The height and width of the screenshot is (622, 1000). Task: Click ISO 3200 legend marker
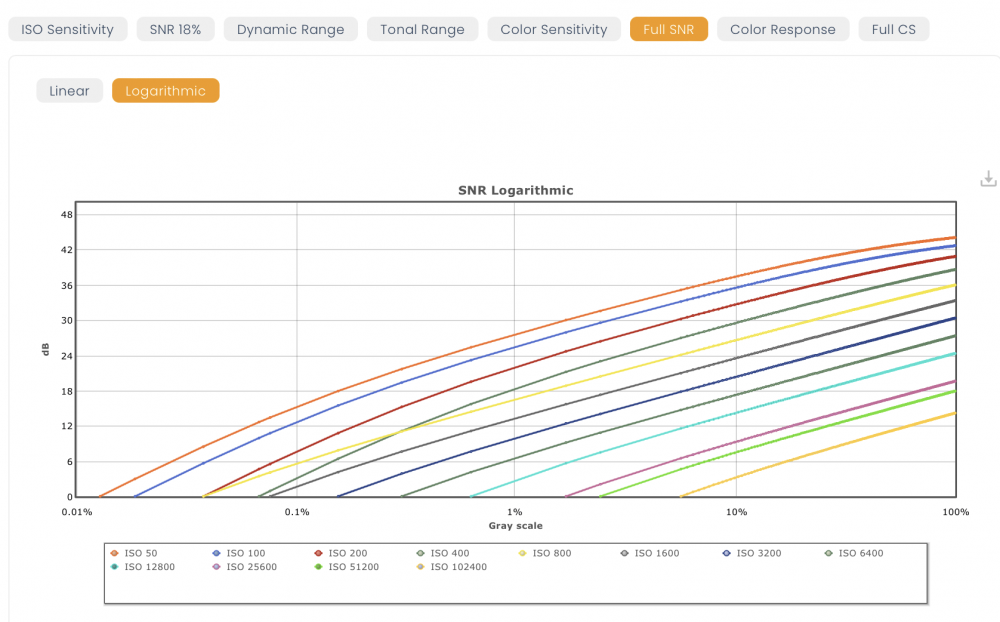coord(726,553)
